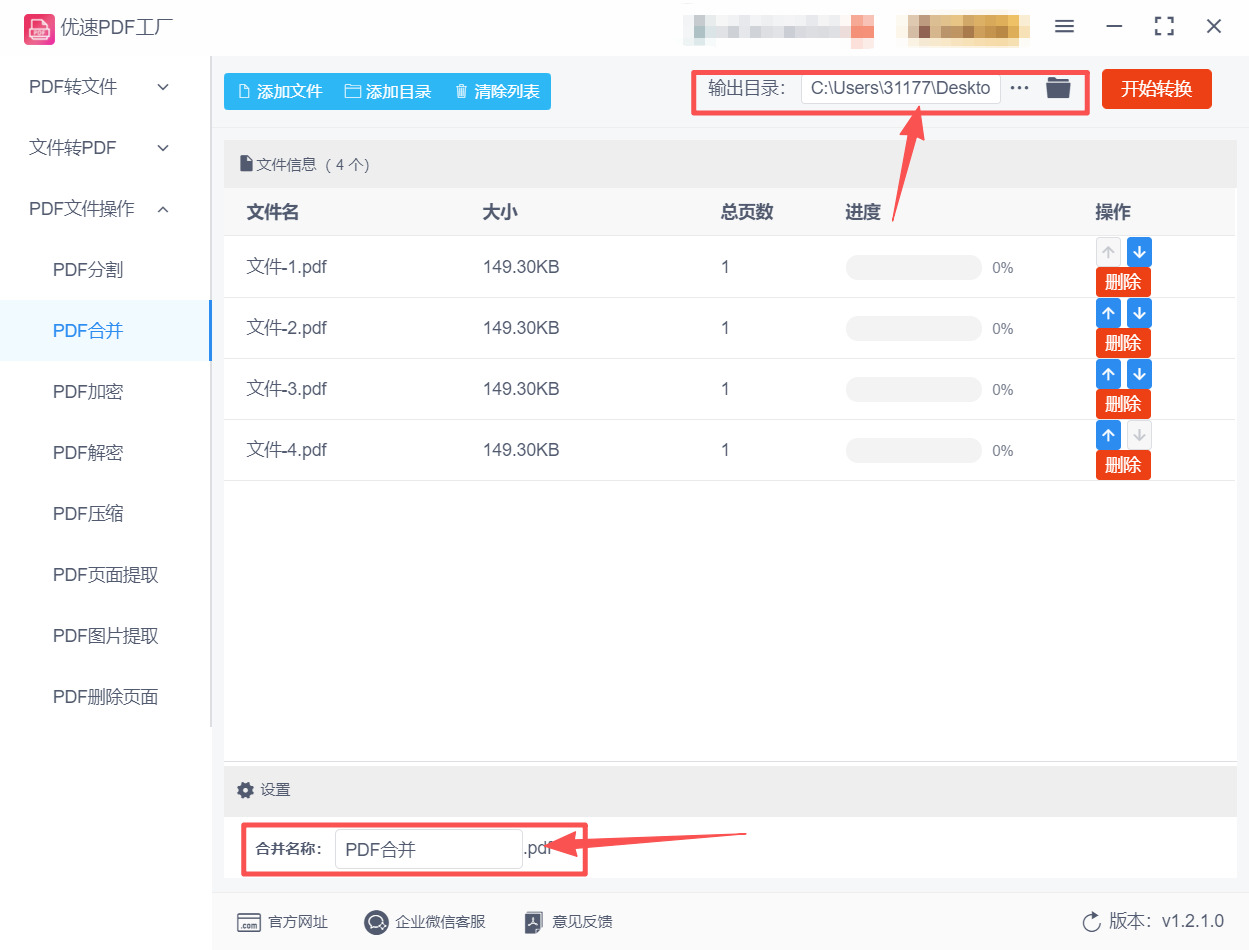1249x950 pixels.
Task: Click the 大小 column header
Action: coord(500,212)
